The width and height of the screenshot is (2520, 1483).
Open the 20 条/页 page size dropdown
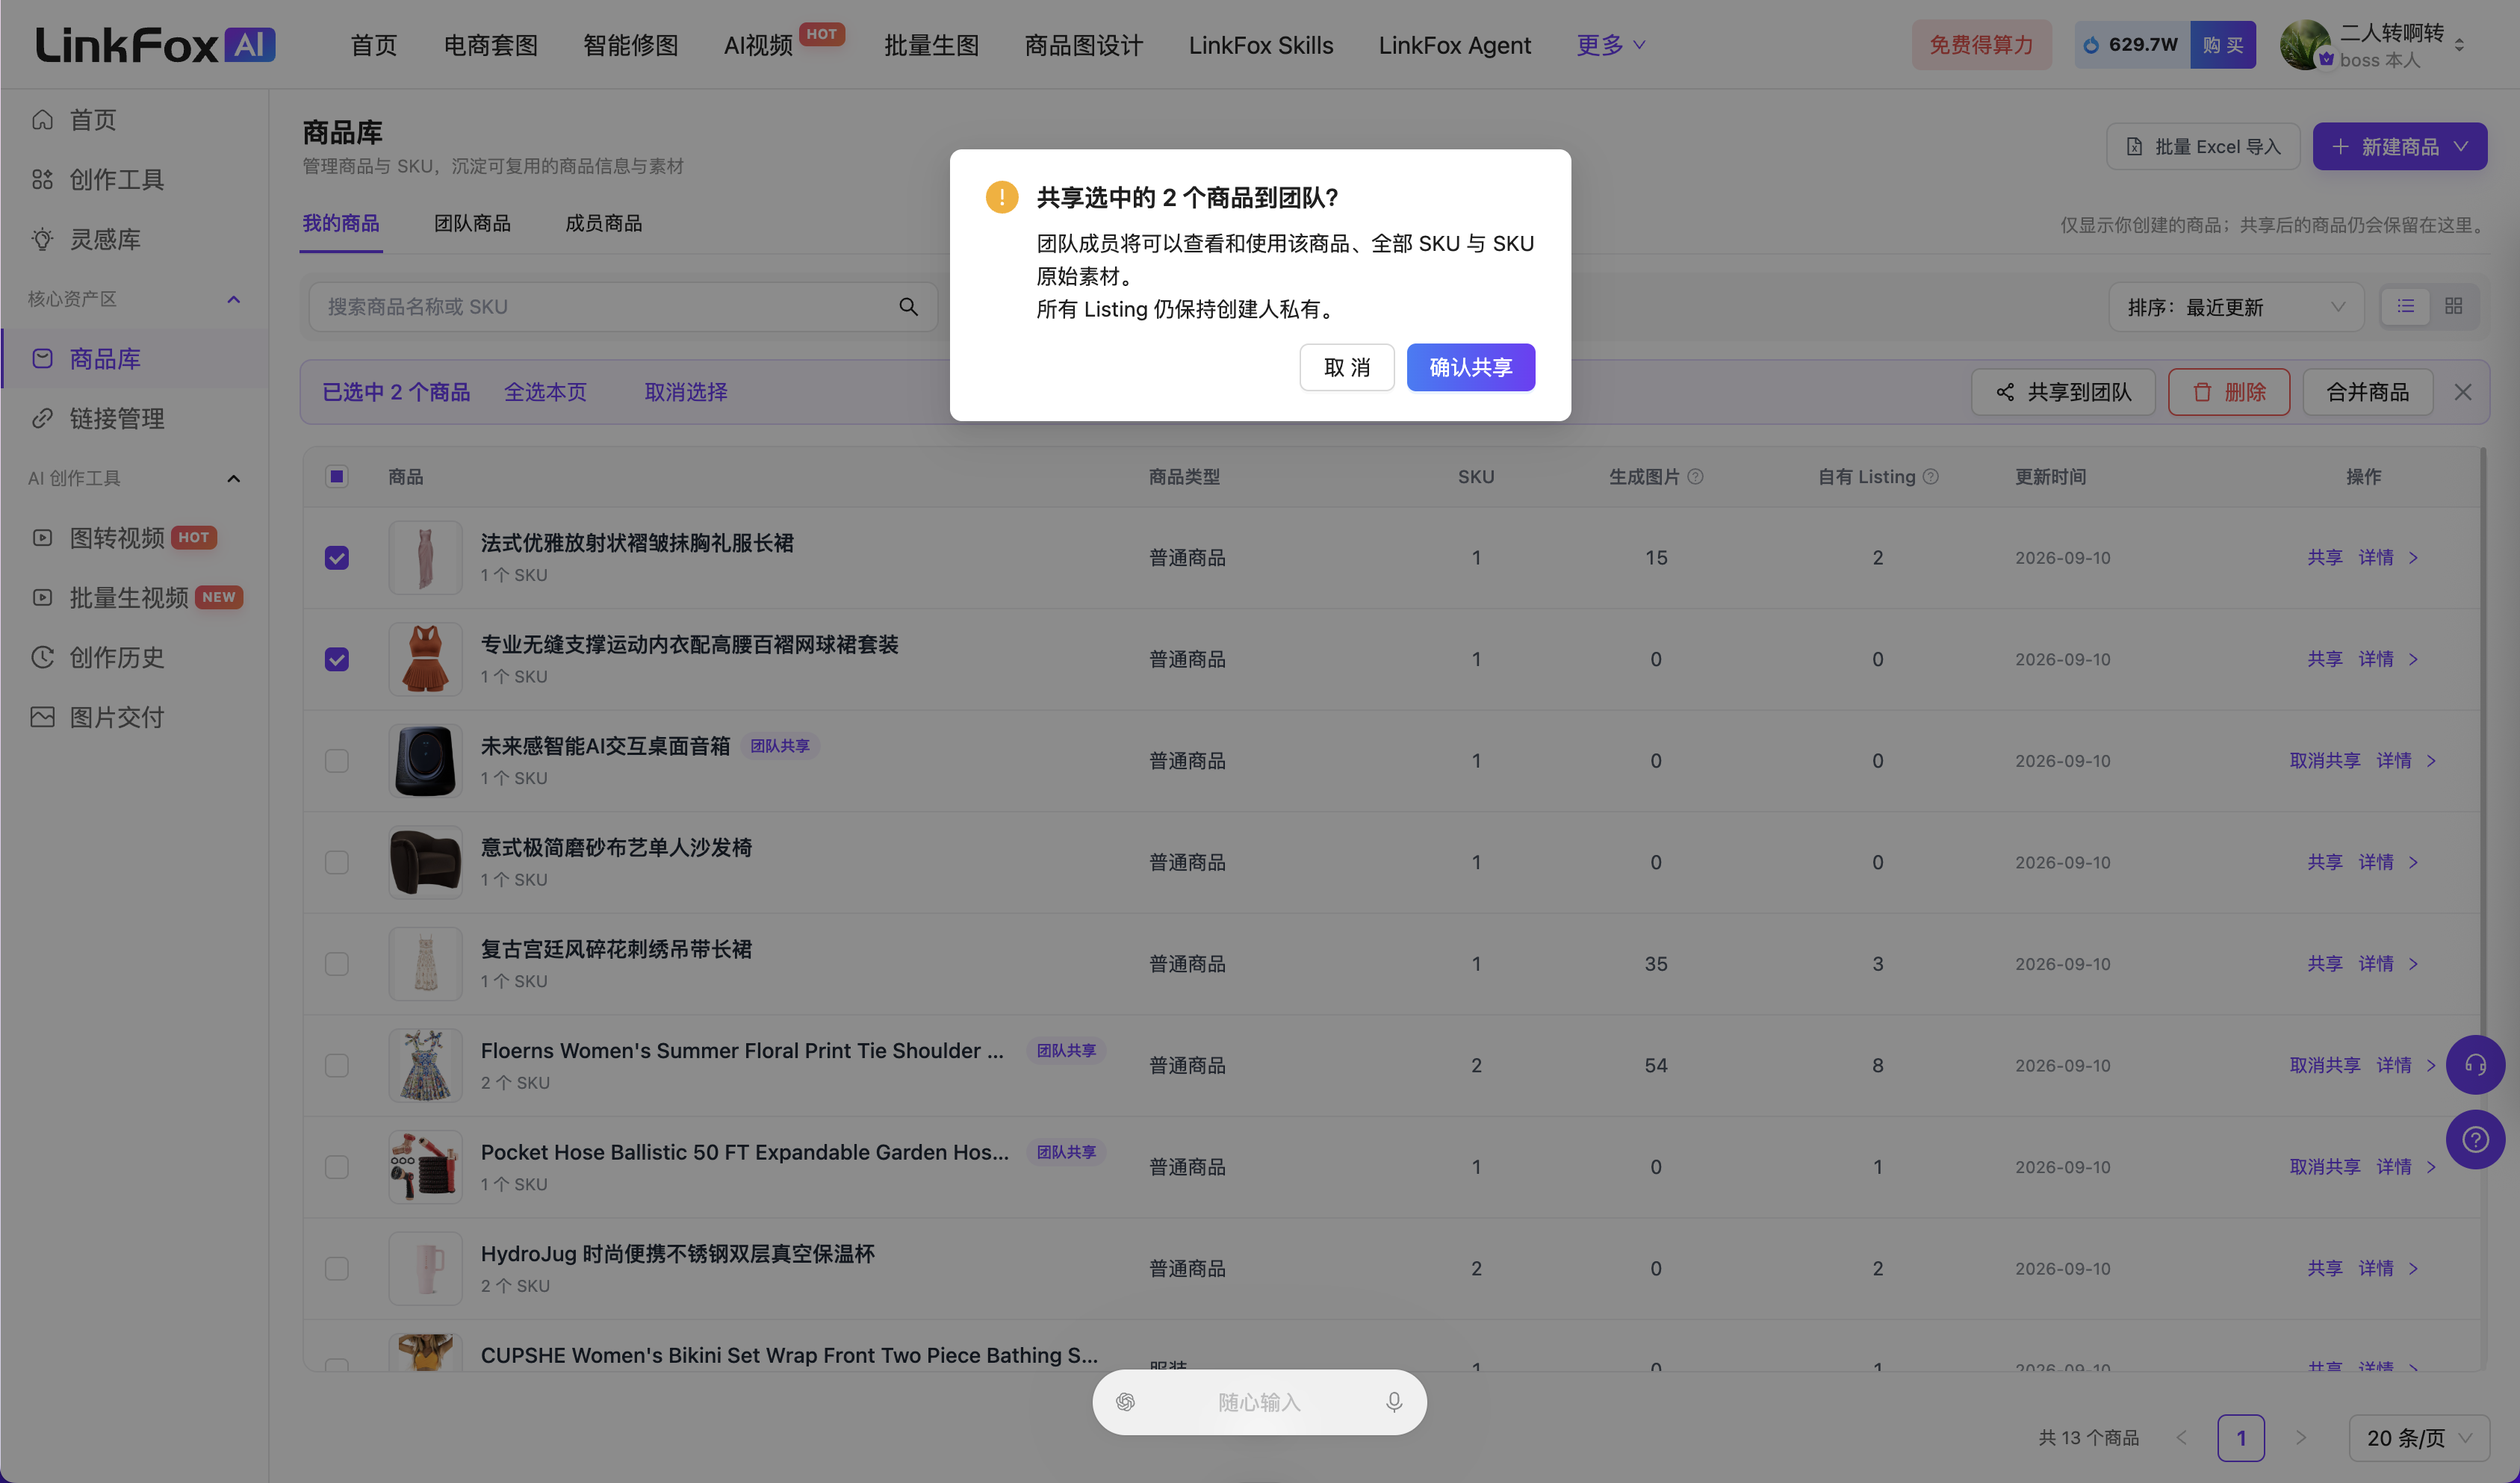click(2418, 1438)
